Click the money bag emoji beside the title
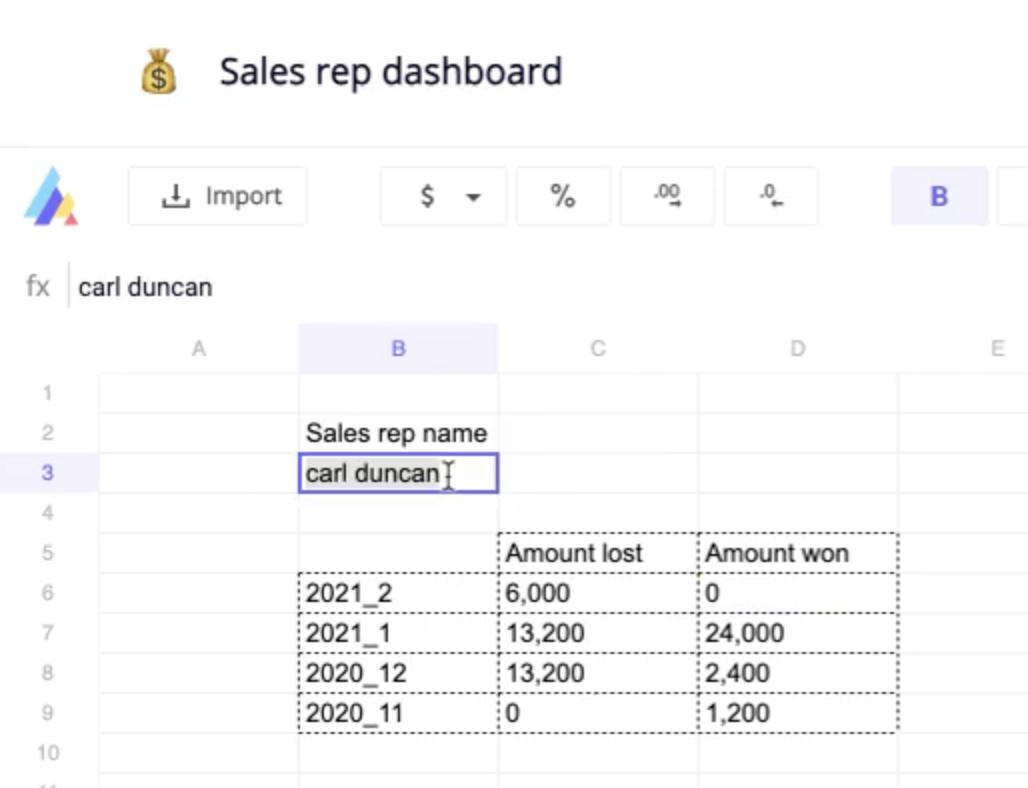This screenshot has height=788, width=1028. tap(158, 71)
